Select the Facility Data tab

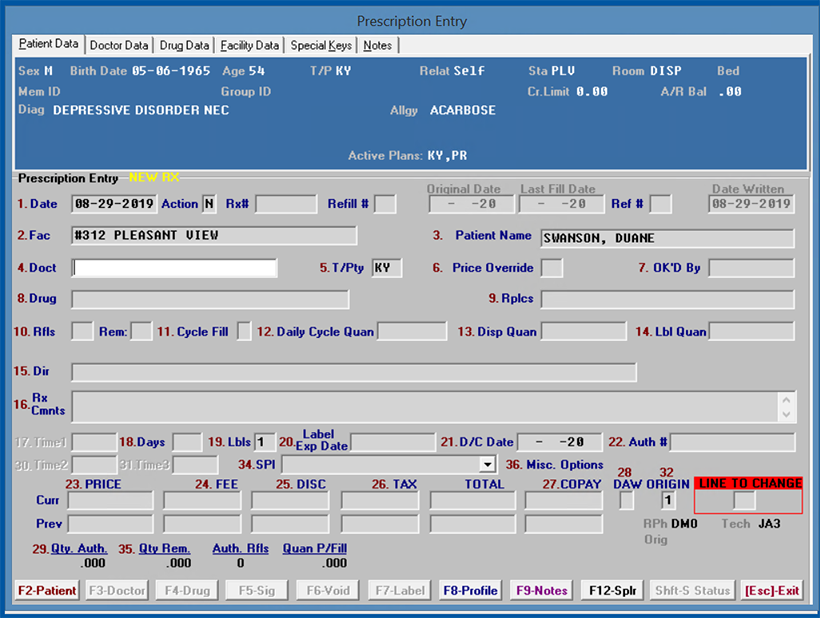[249, 45]
